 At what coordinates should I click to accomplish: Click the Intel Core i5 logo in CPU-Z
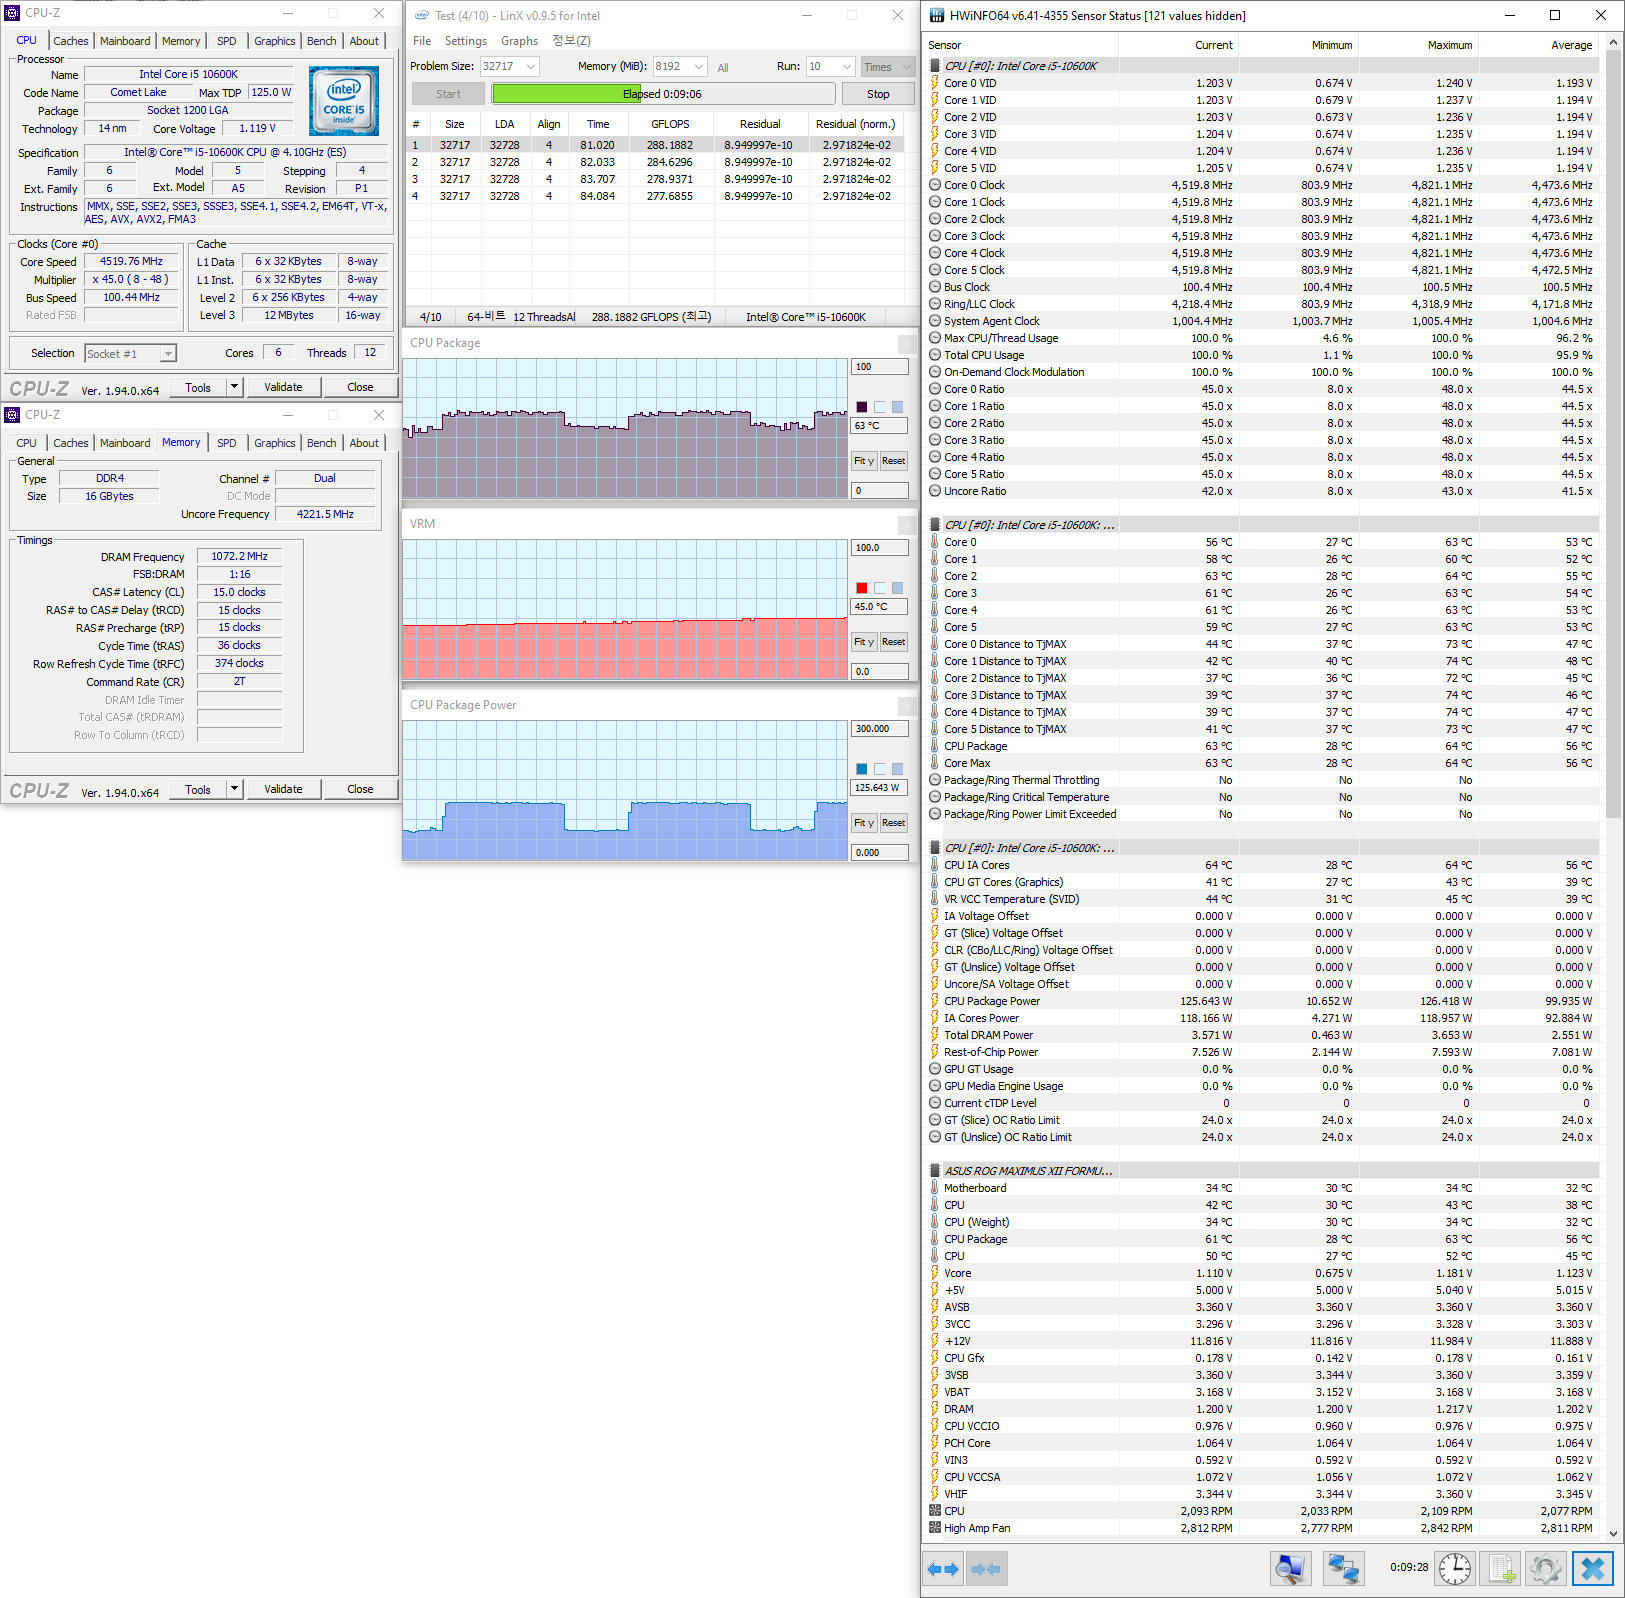[x=344, y=101]
